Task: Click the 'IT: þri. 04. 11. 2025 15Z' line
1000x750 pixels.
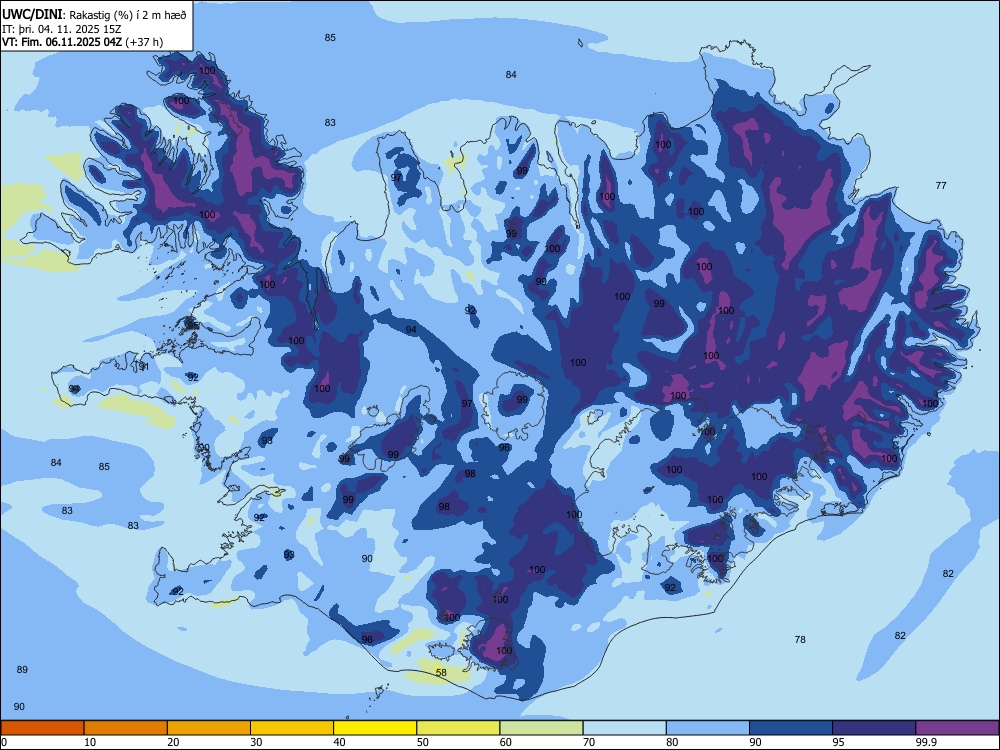Action: coord(62,29)
